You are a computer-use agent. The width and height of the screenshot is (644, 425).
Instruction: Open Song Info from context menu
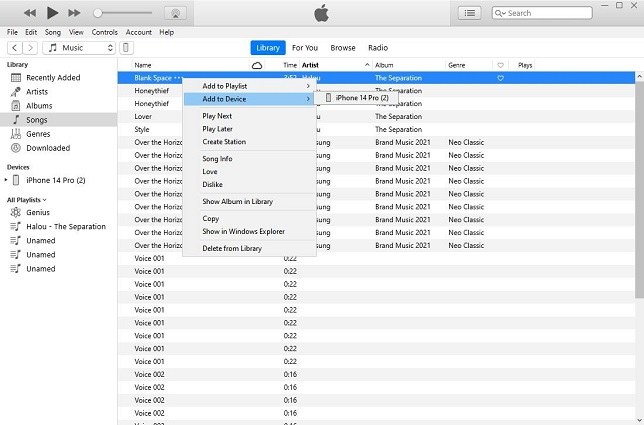249,159
